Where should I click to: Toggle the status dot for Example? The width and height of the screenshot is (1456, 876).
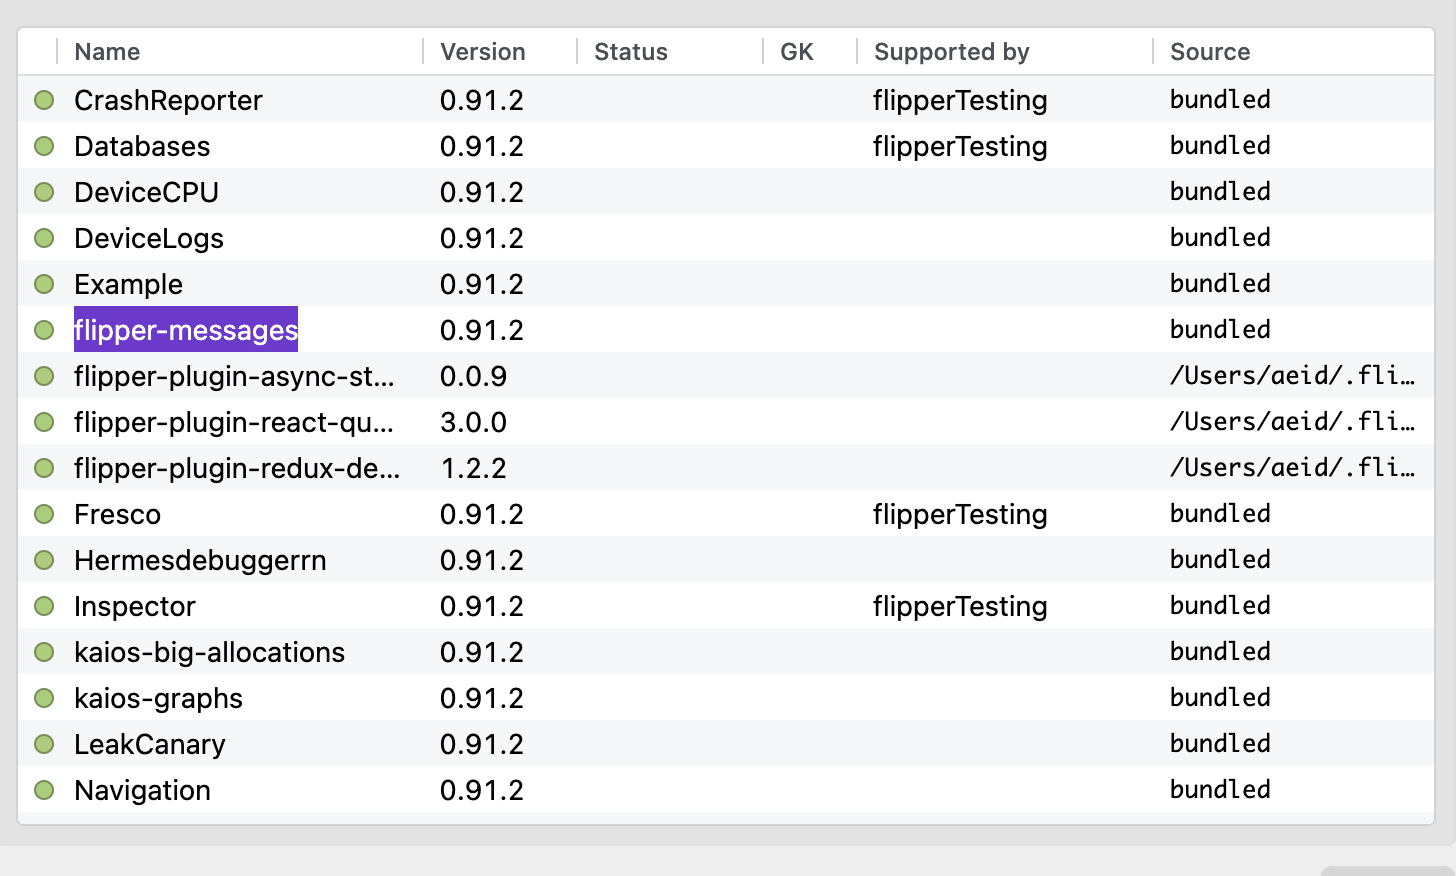(44, 284)
